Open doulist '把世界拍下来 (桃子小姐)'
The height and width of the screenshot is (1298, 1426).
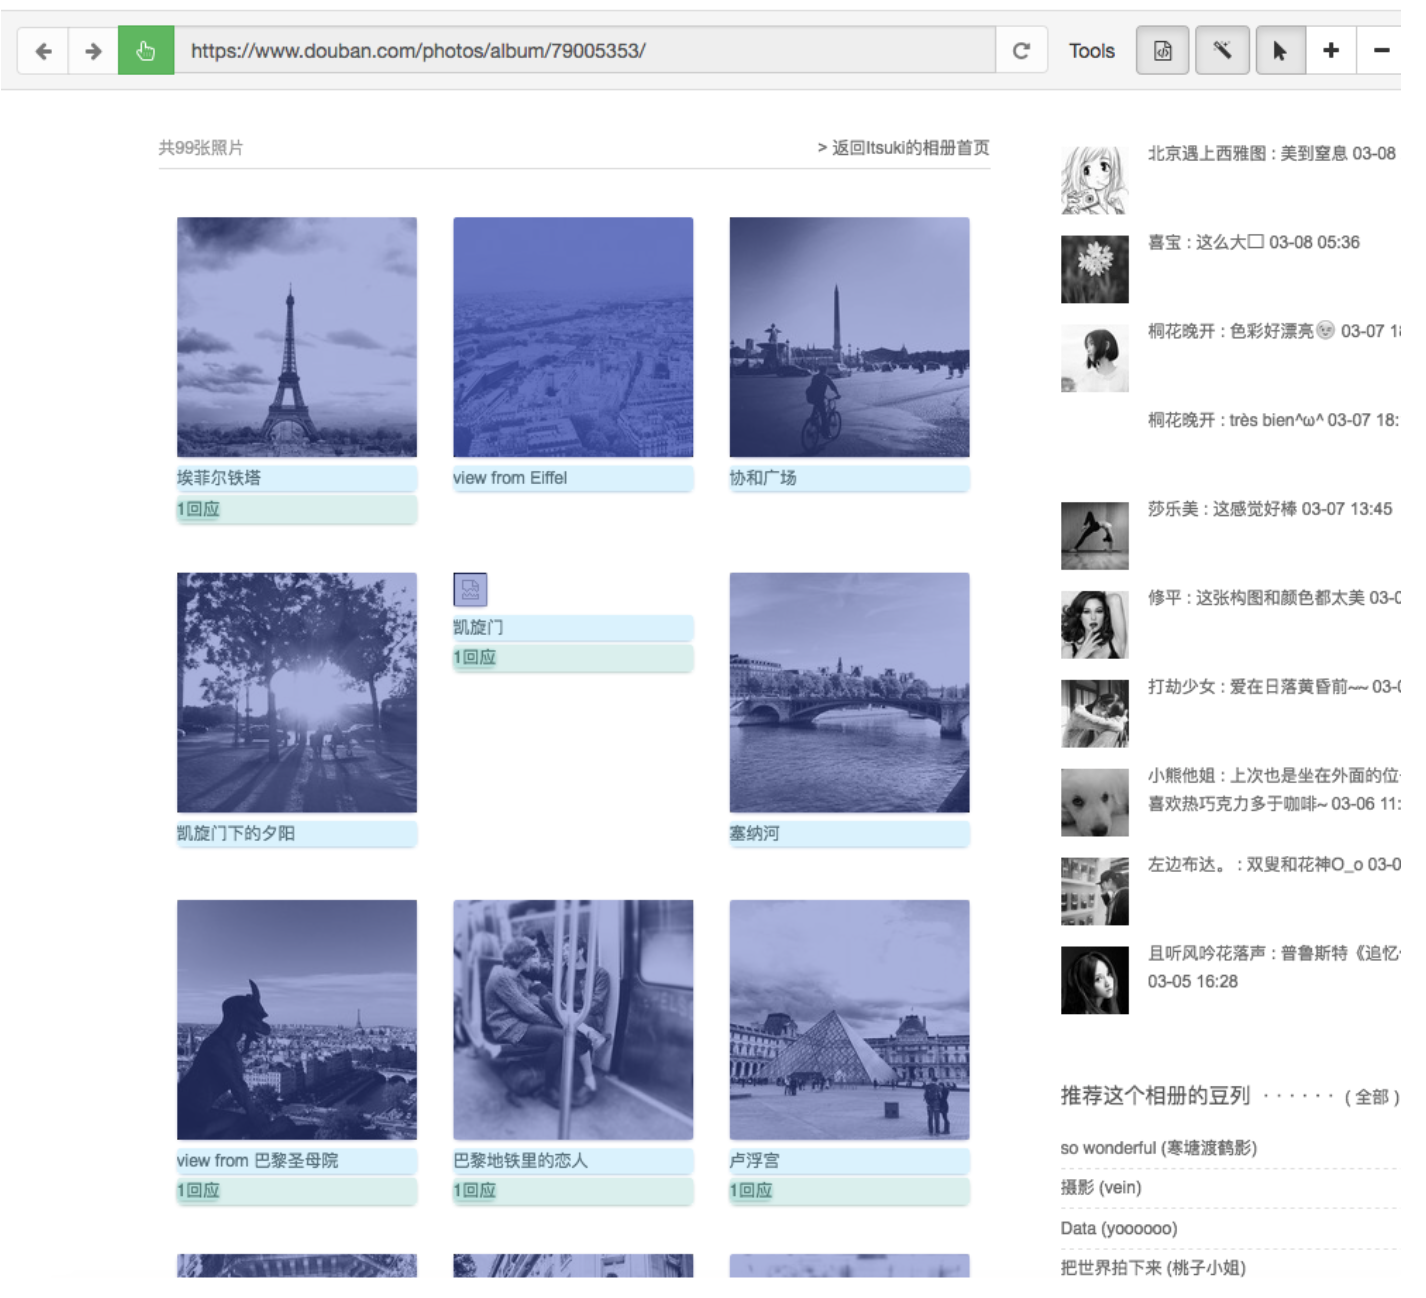click(1153, 1268)
